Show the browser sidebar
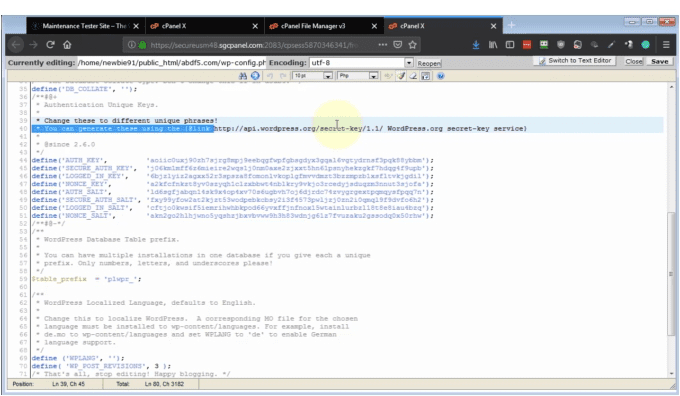 (x=510, y=45)
